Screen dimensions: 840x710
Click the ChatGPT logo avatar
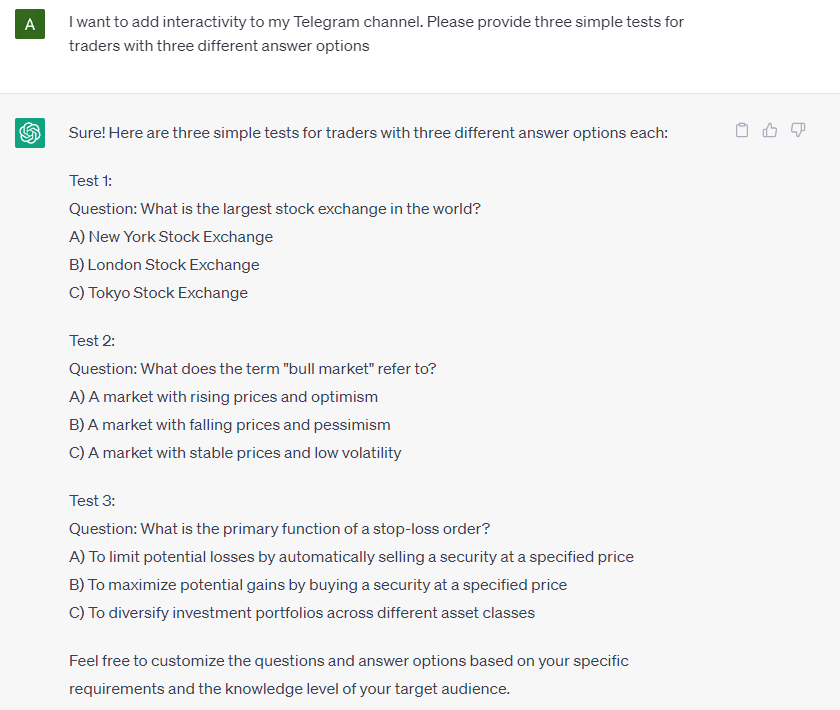pos(30,133)
